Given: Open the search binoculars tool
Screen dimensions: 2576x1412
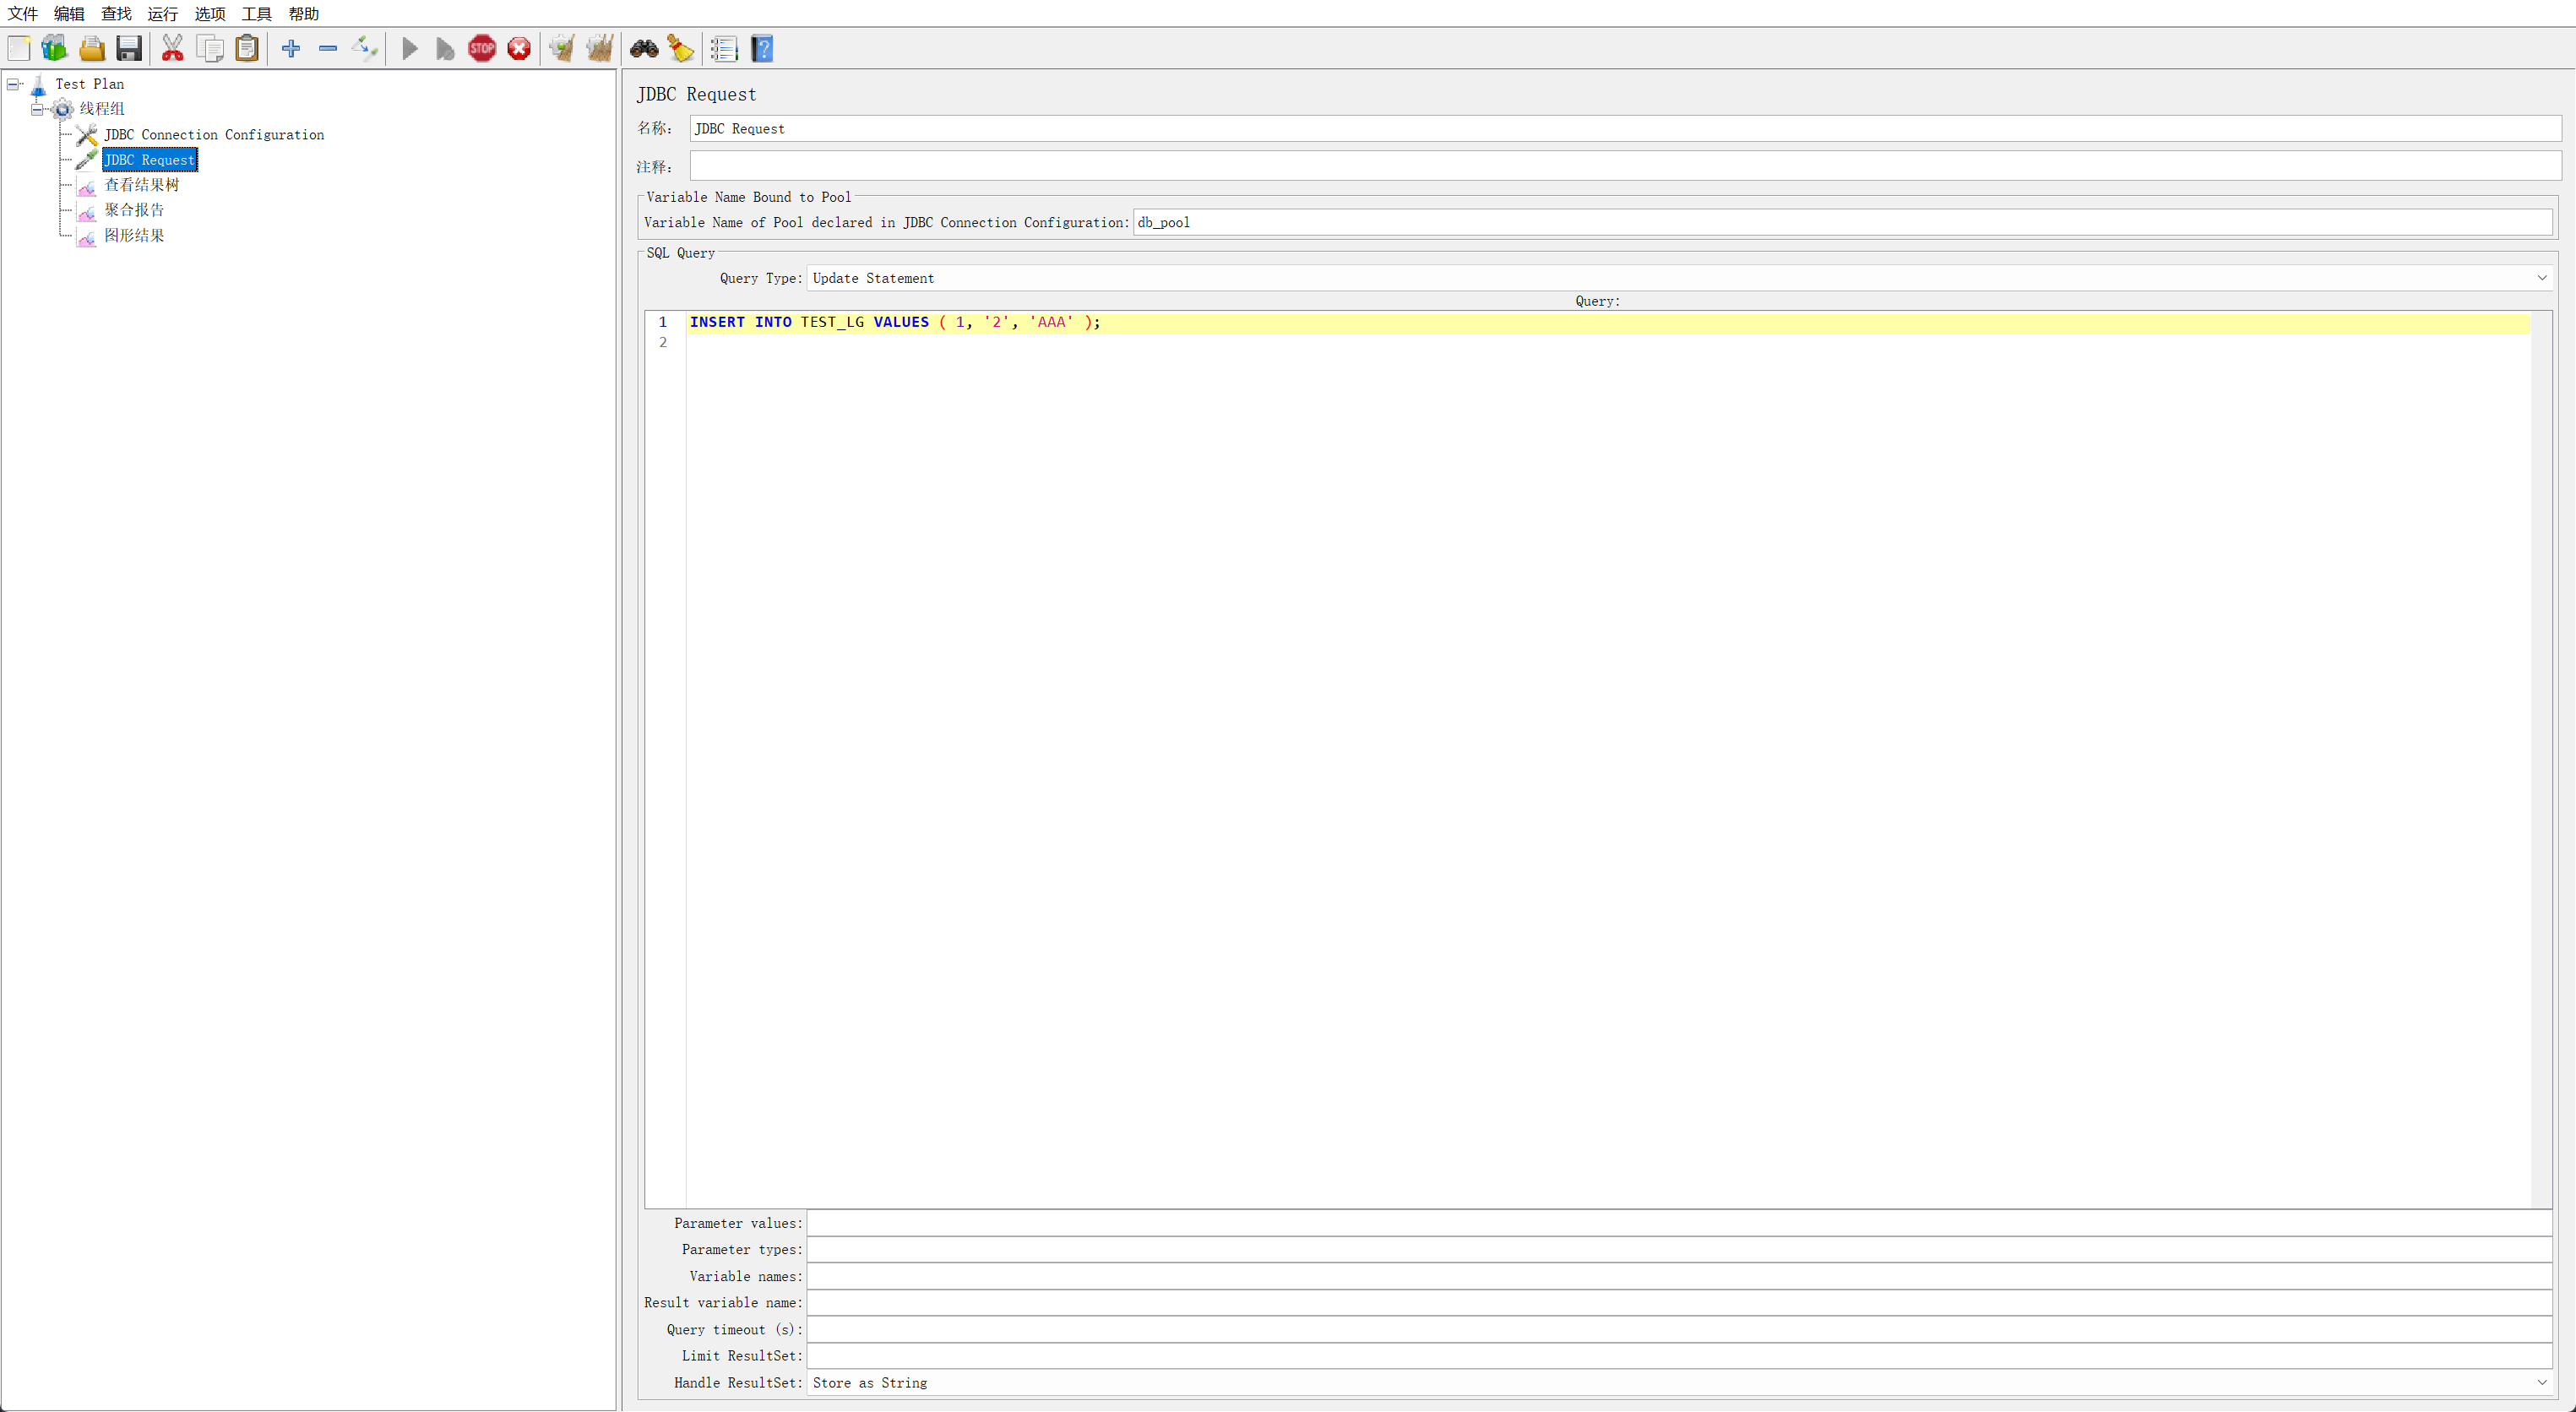Looking at the screenshot, I should coord(644,48).
